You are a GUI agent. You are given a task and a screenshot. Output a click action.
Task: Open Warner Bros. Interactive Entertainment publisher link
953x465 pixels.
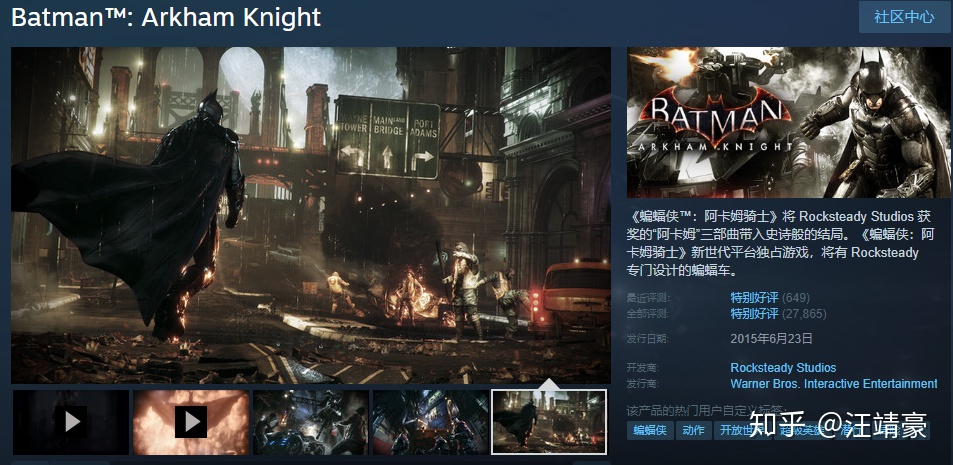[x=833, y=384]
